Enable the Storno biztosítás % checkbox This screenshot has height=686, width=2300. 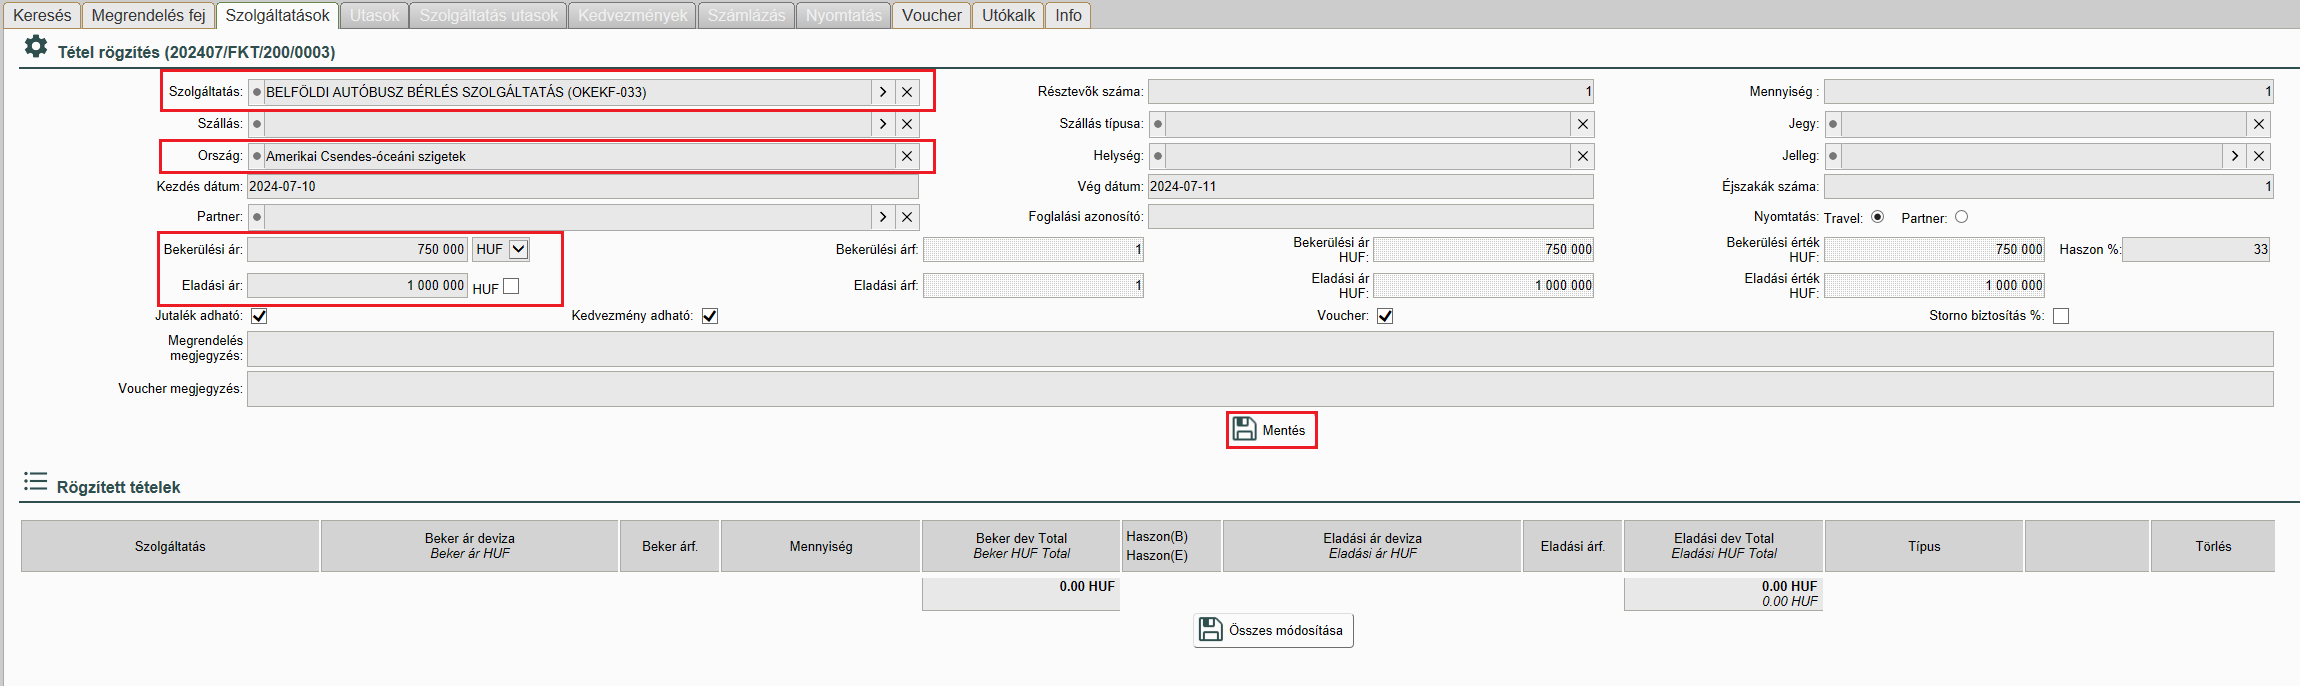click(x=2060, y=316)
